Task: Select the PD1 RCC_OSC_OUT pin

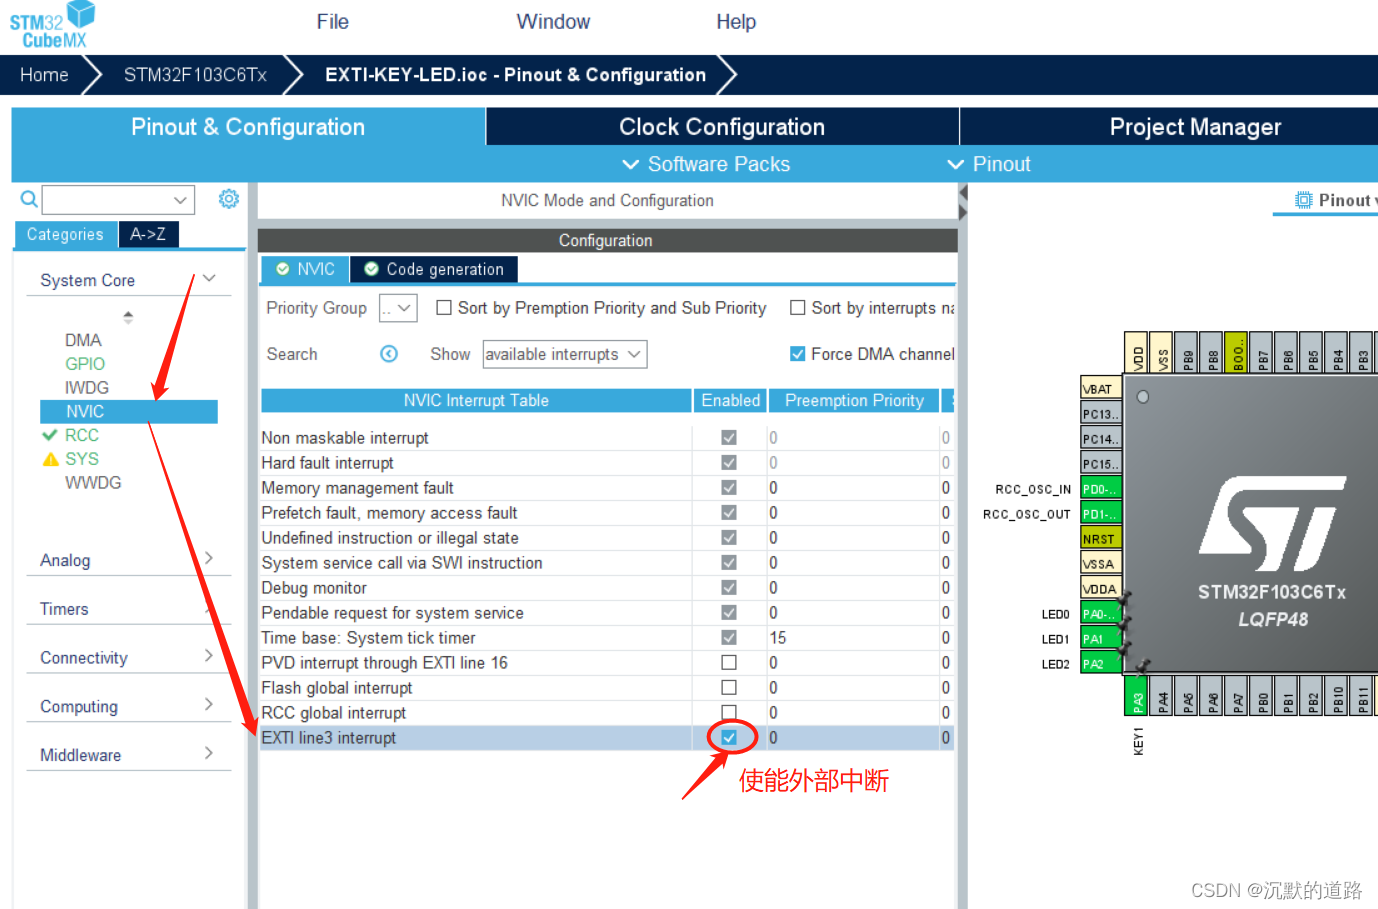Action: [x=1100, y=514]
